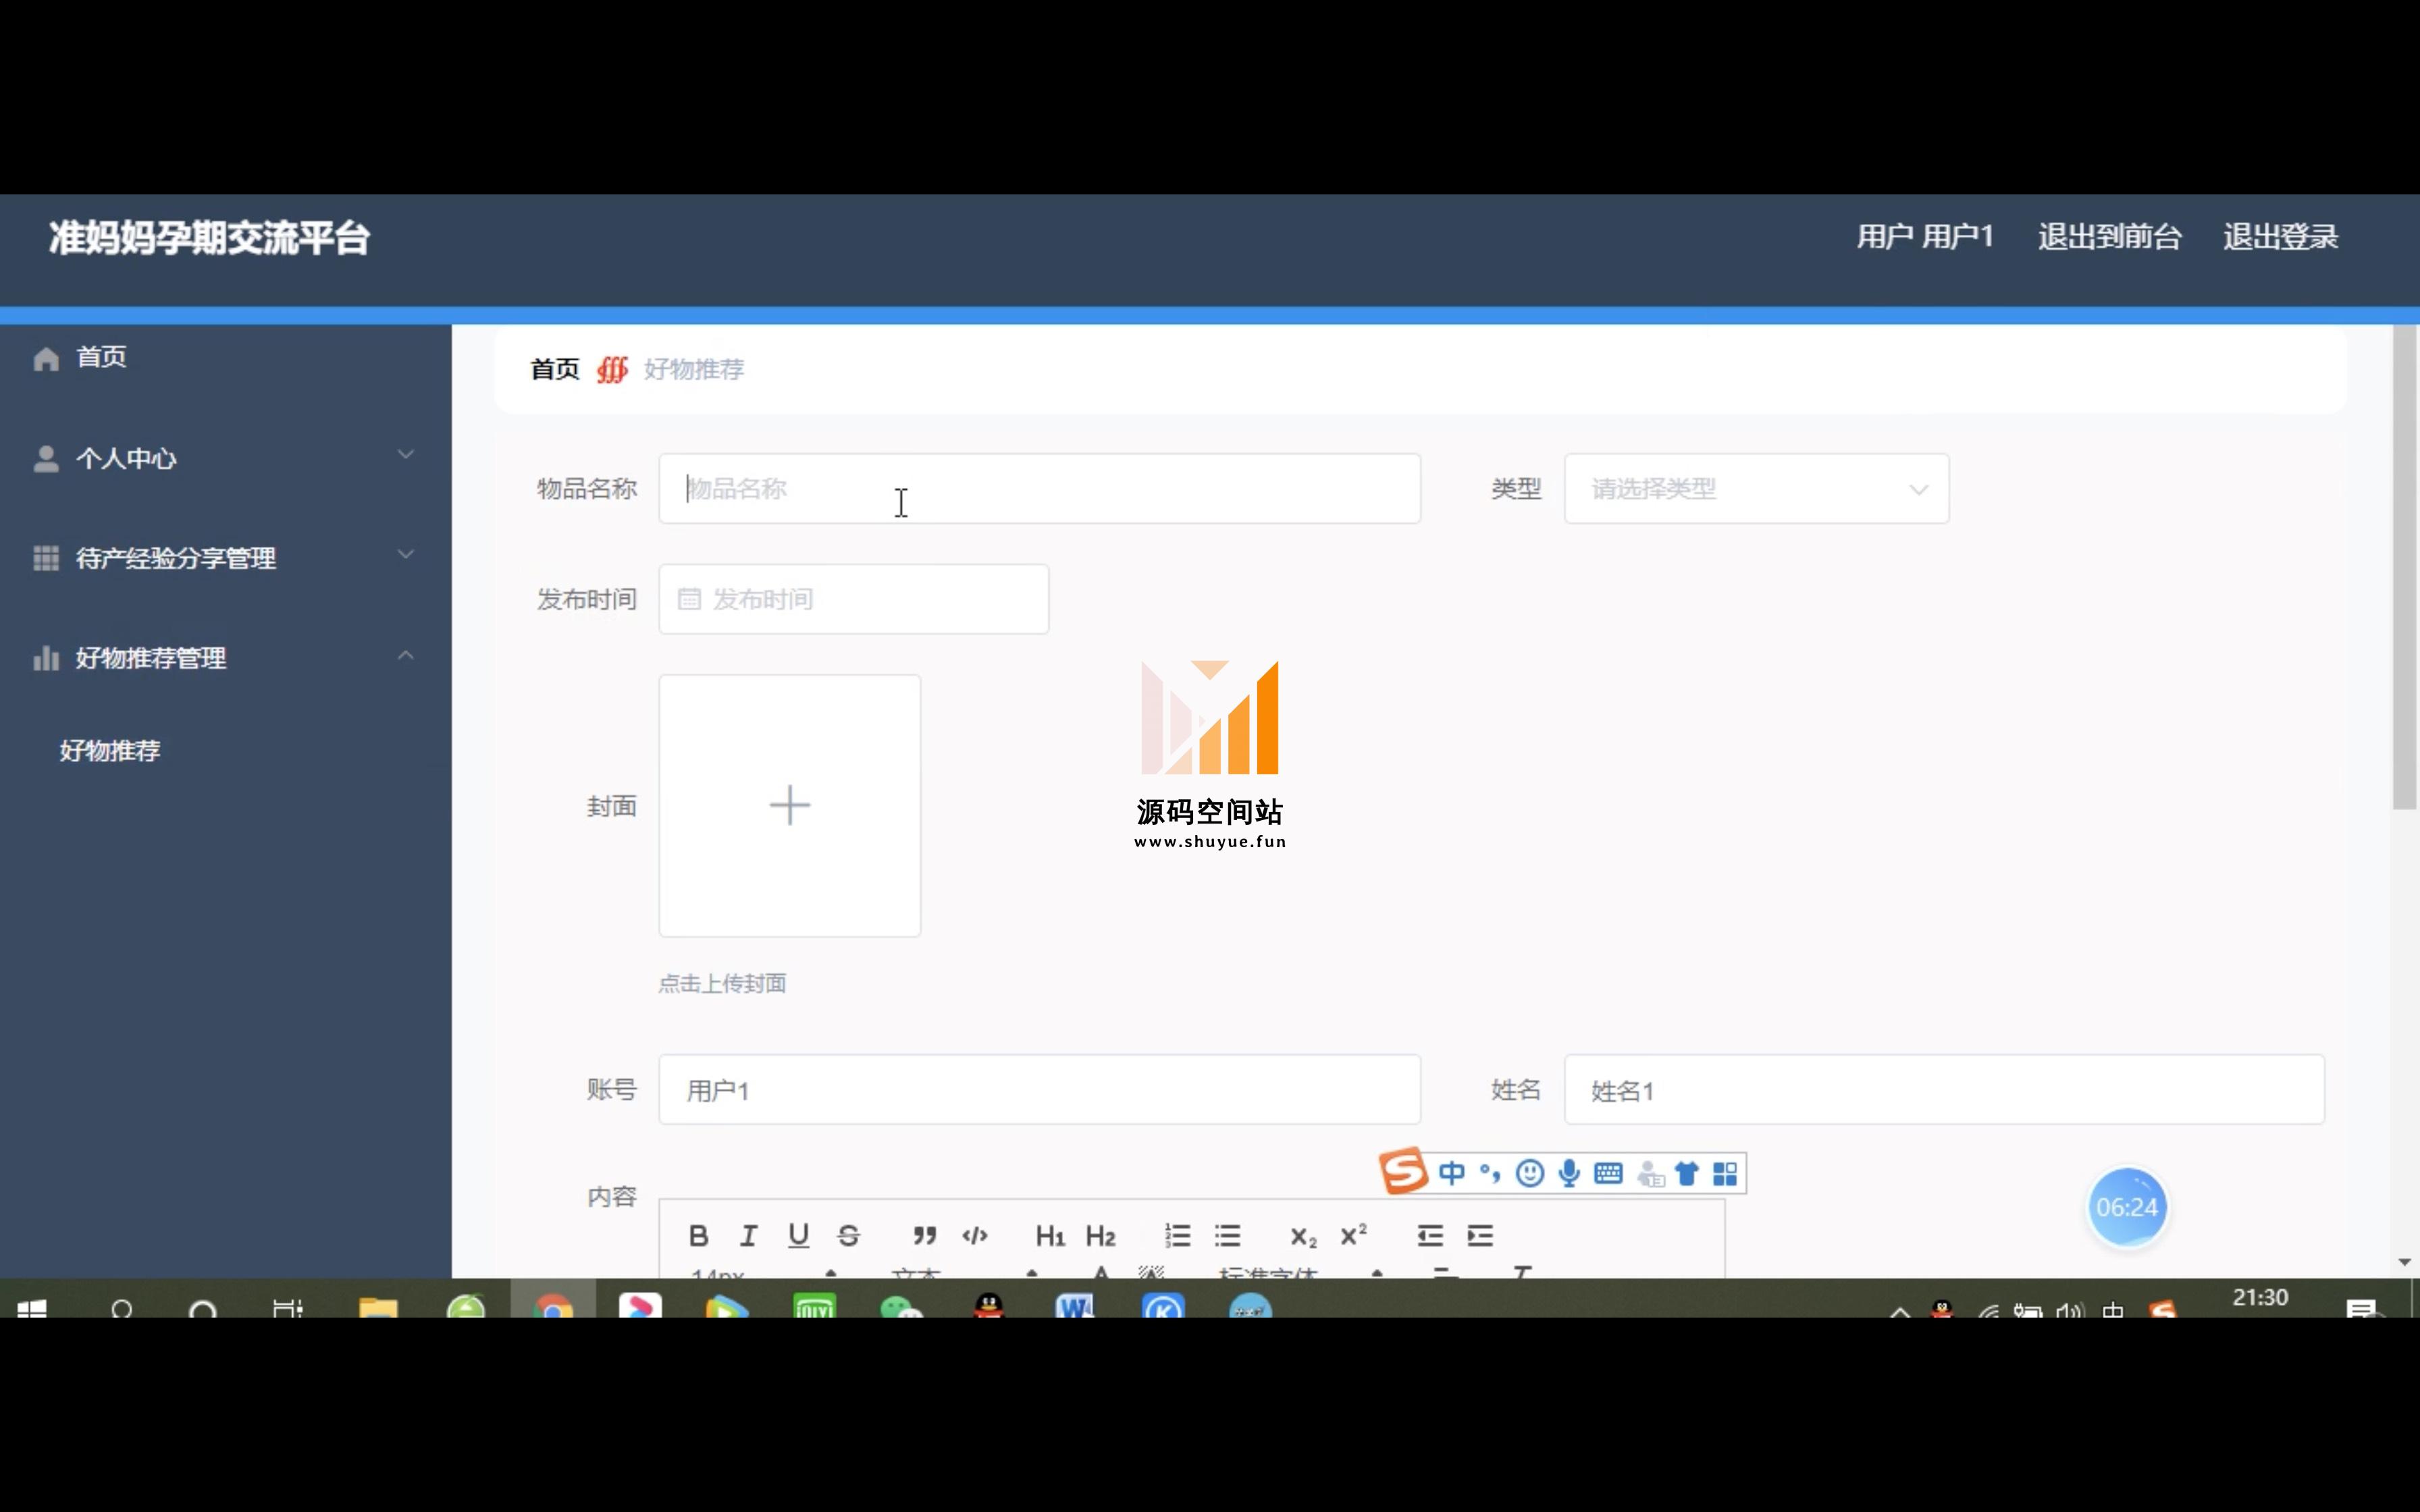Expand the 个人中心 sidebar menu
This screenshot has height=1512, width=2420.
click(x=406, y=455)
